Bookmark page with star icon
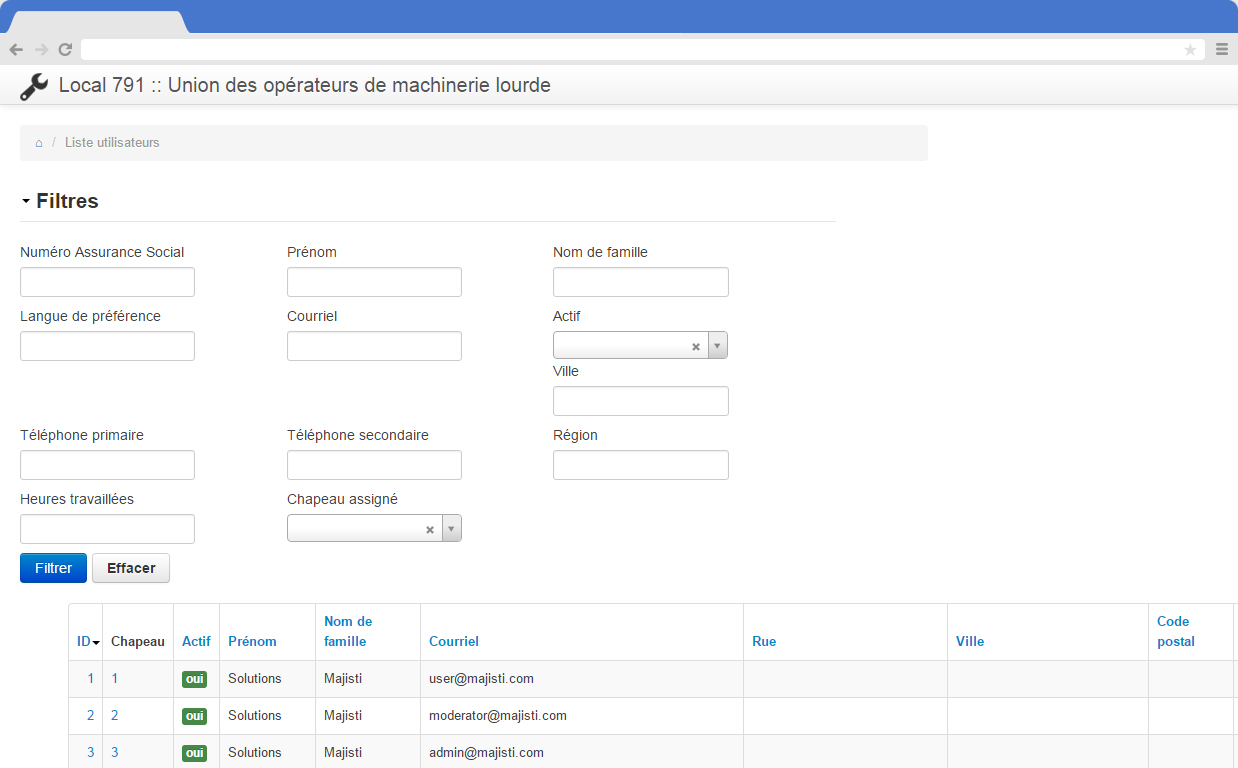 pyautogui.click(x=1190, y=50)
